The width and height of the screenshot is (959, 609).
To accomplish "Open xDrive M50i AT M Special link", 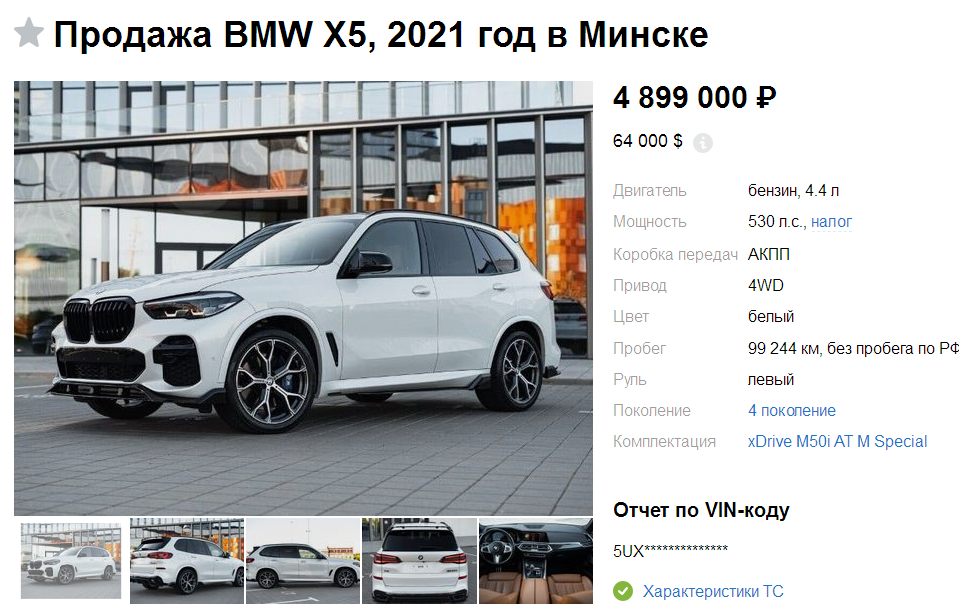I will click(837, 441).
